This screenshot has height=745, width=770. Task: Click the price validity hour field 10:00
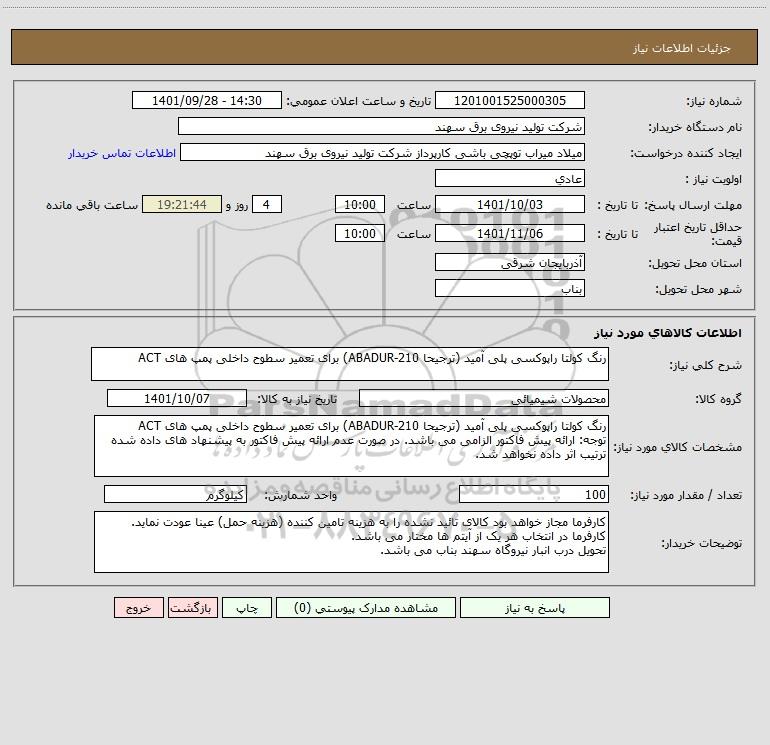click(359, 233)
